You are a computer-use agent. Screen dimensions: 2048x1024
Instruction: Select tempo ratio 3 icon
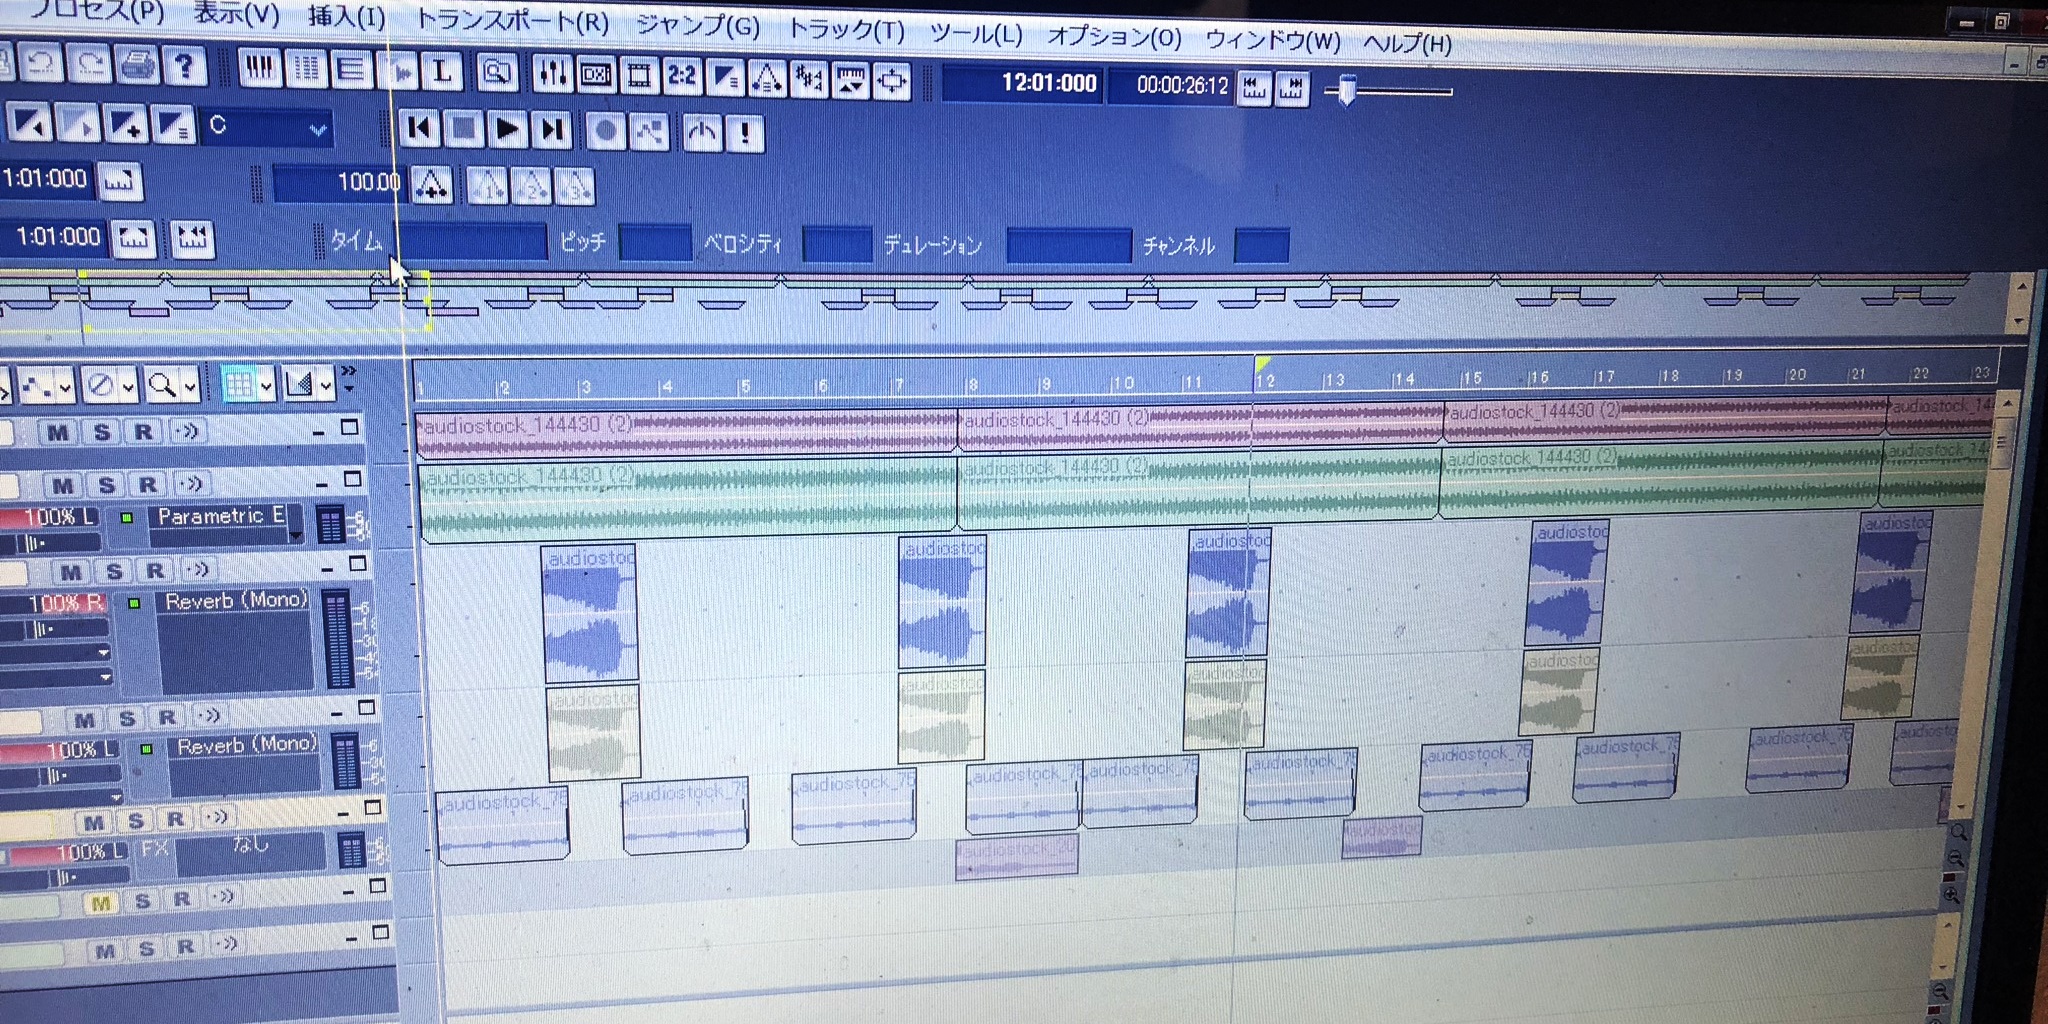[x=574, y=187]
